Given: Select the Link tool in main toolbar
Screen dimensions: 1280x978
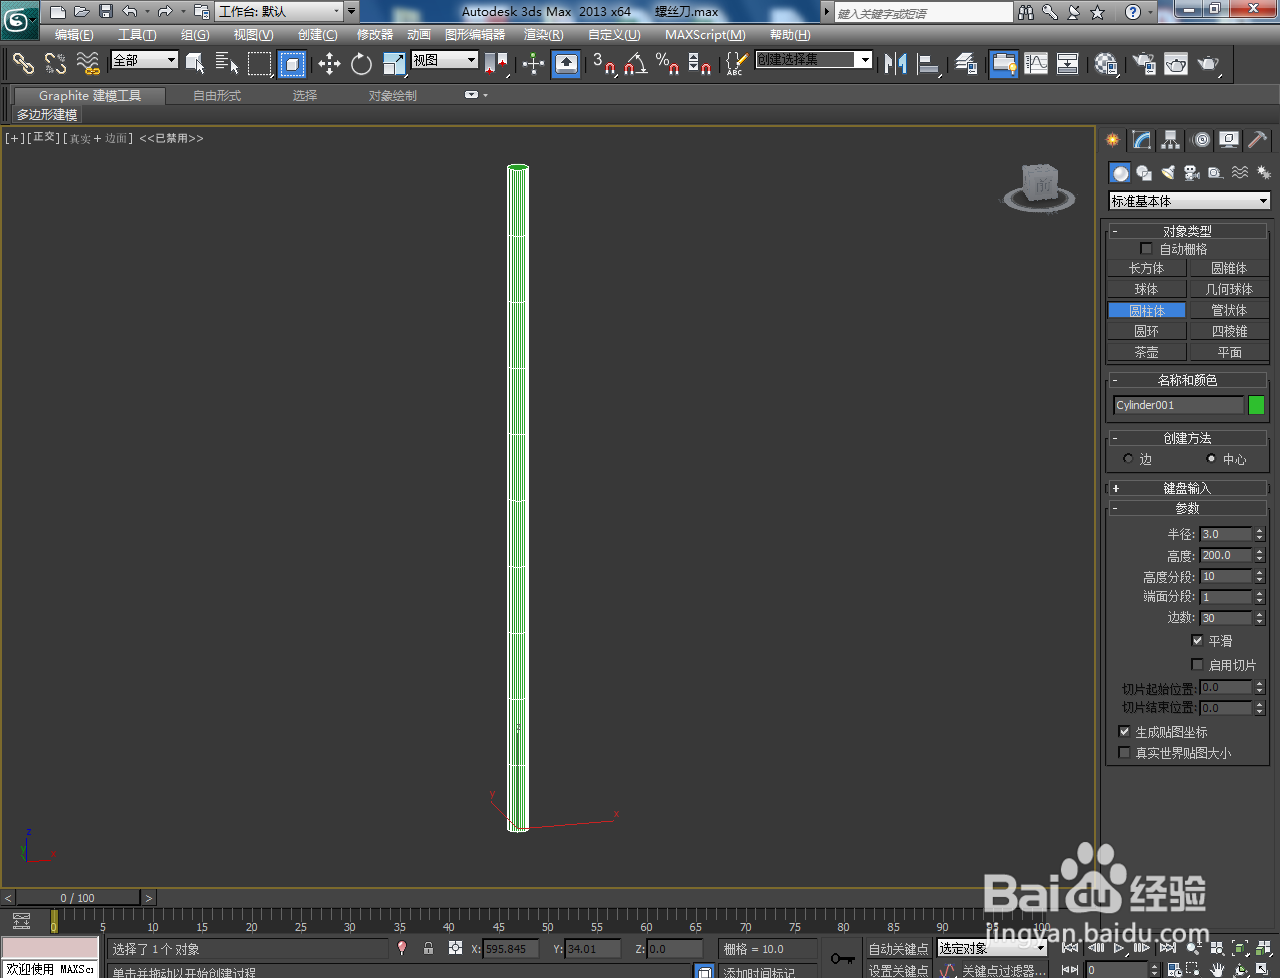Looking at the screenshot, I should click(23, 64).
